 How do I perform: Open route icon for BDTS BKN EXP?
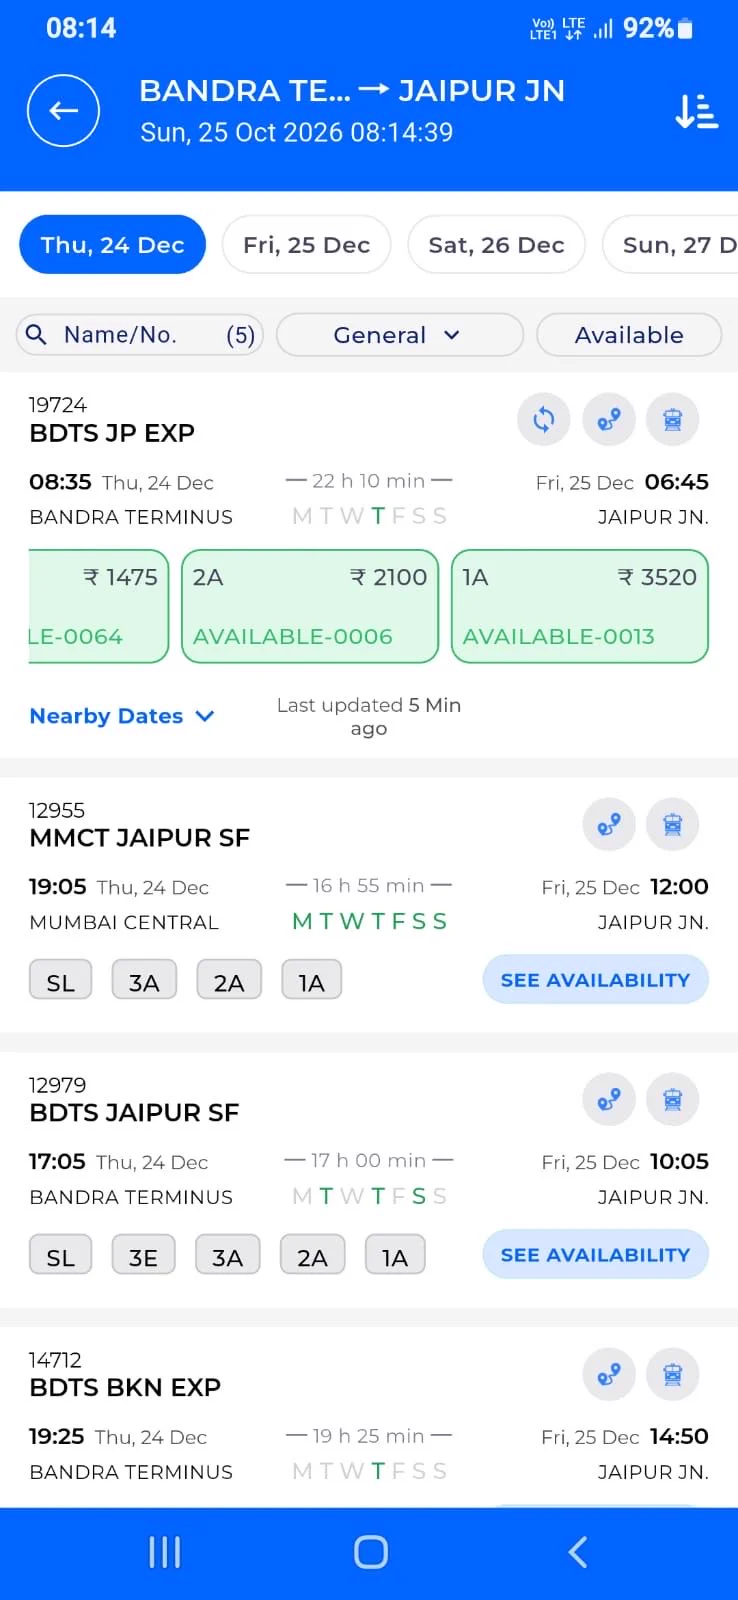[609, 1375]
